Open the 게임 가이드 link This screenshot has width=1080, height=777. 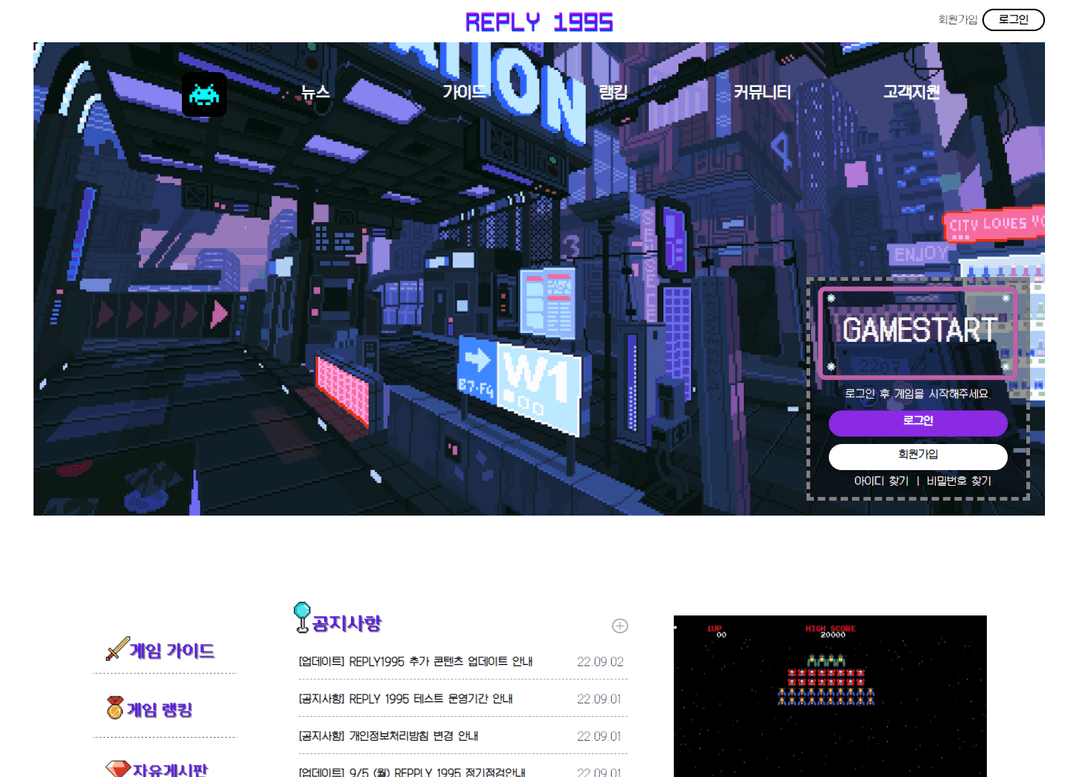click(x=172, y=651)
